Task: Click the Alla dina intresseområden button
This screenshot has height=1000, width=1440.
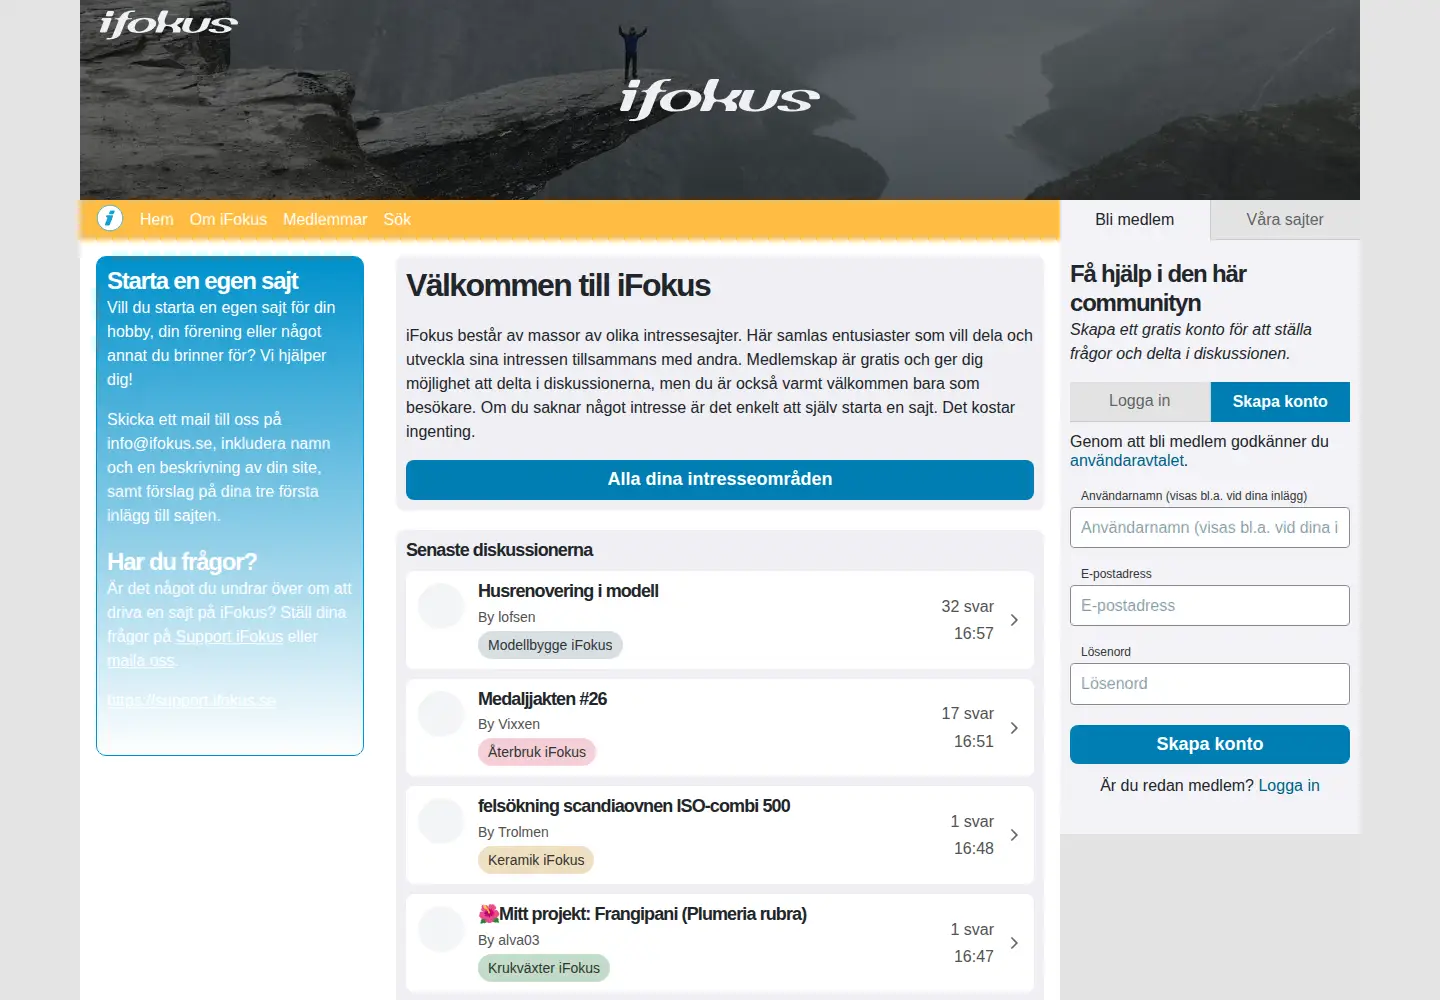Action: (720, 479)
